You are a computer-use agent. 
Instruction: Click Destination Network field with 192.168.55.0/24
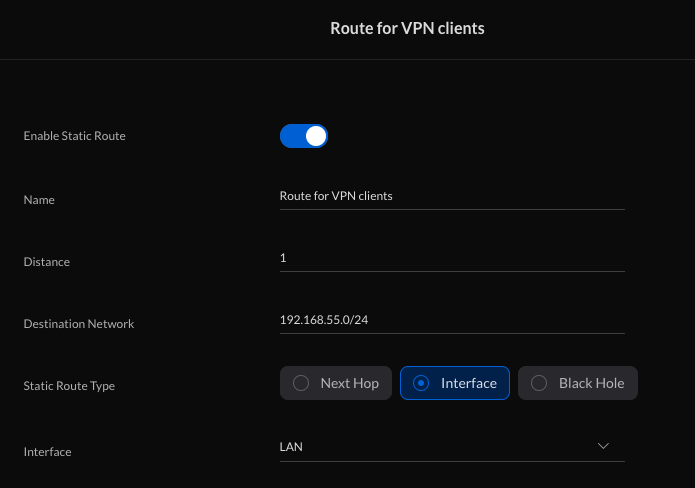[452, 320]
